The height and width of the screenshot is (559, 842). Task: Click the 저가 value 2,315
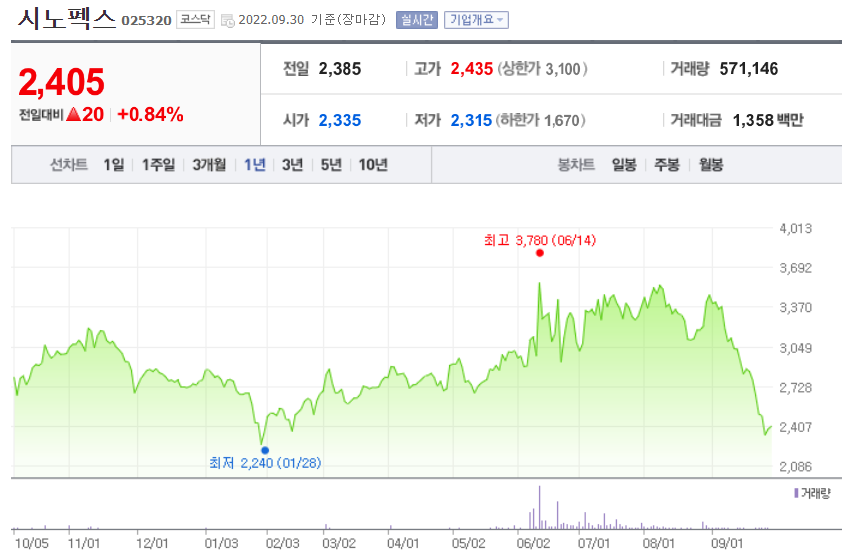point(471,120)
